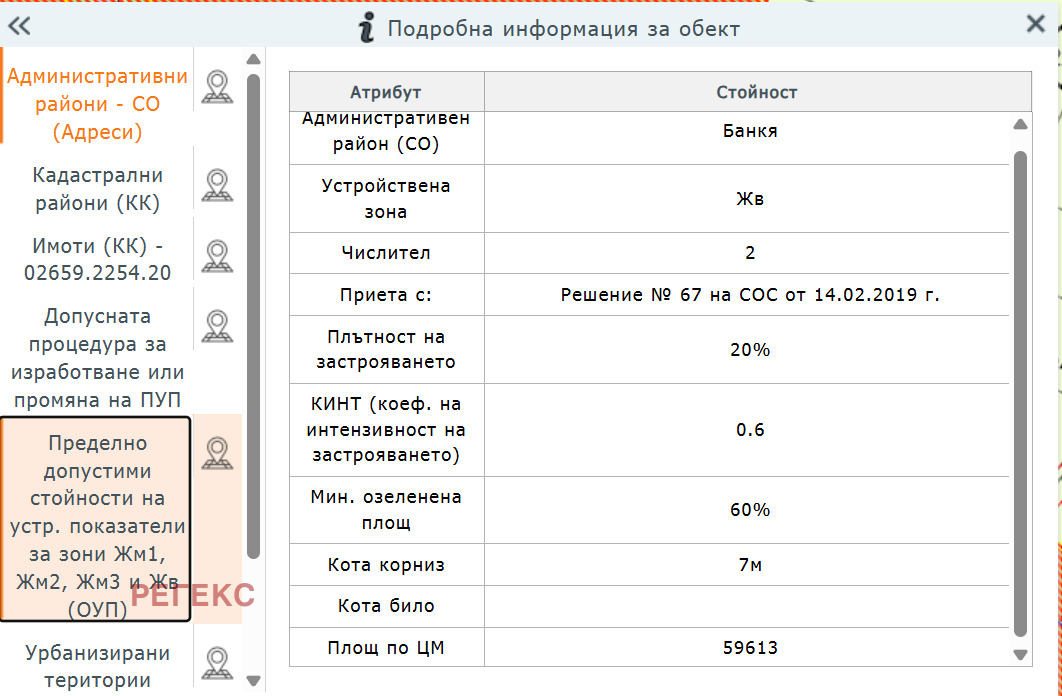
Task: Select Пределно допустими стойности Жм1, Жм2 tab
Action: 95,519
